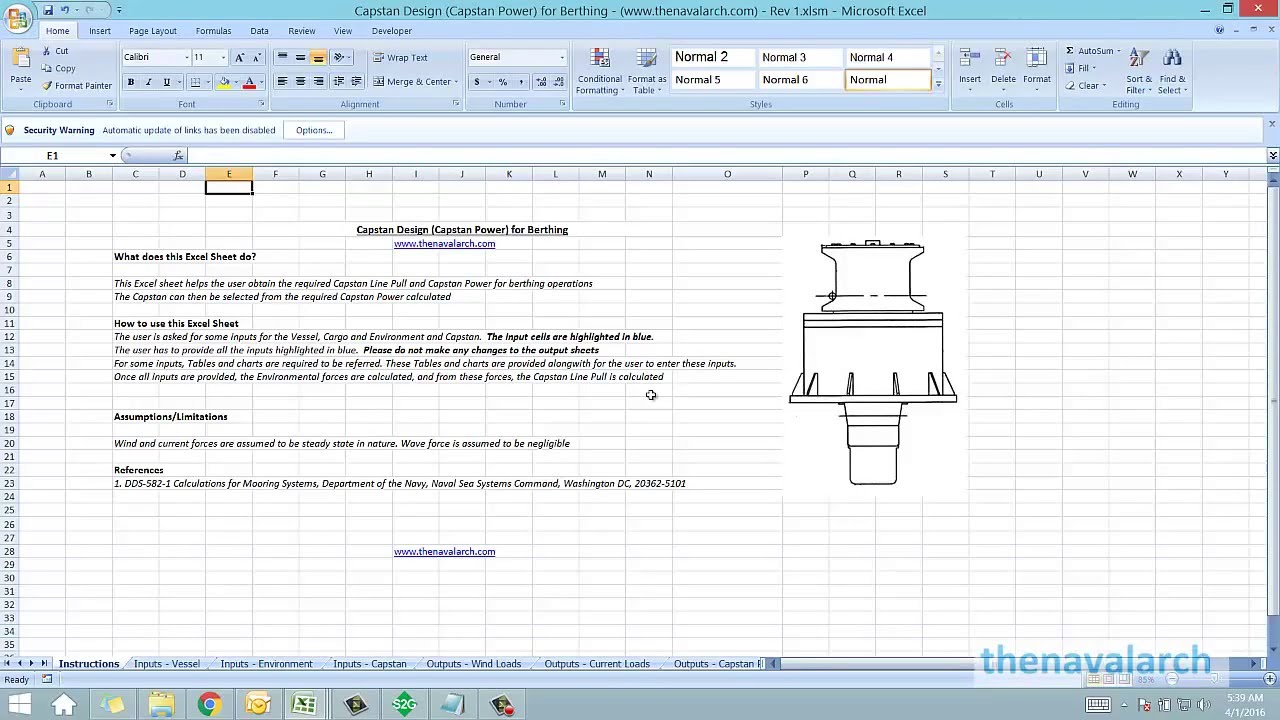The width and height of the screenshot is (1280, 720).
Task: Click the security warning Options button
Action: pyautogui.click(x=314, y=130)
